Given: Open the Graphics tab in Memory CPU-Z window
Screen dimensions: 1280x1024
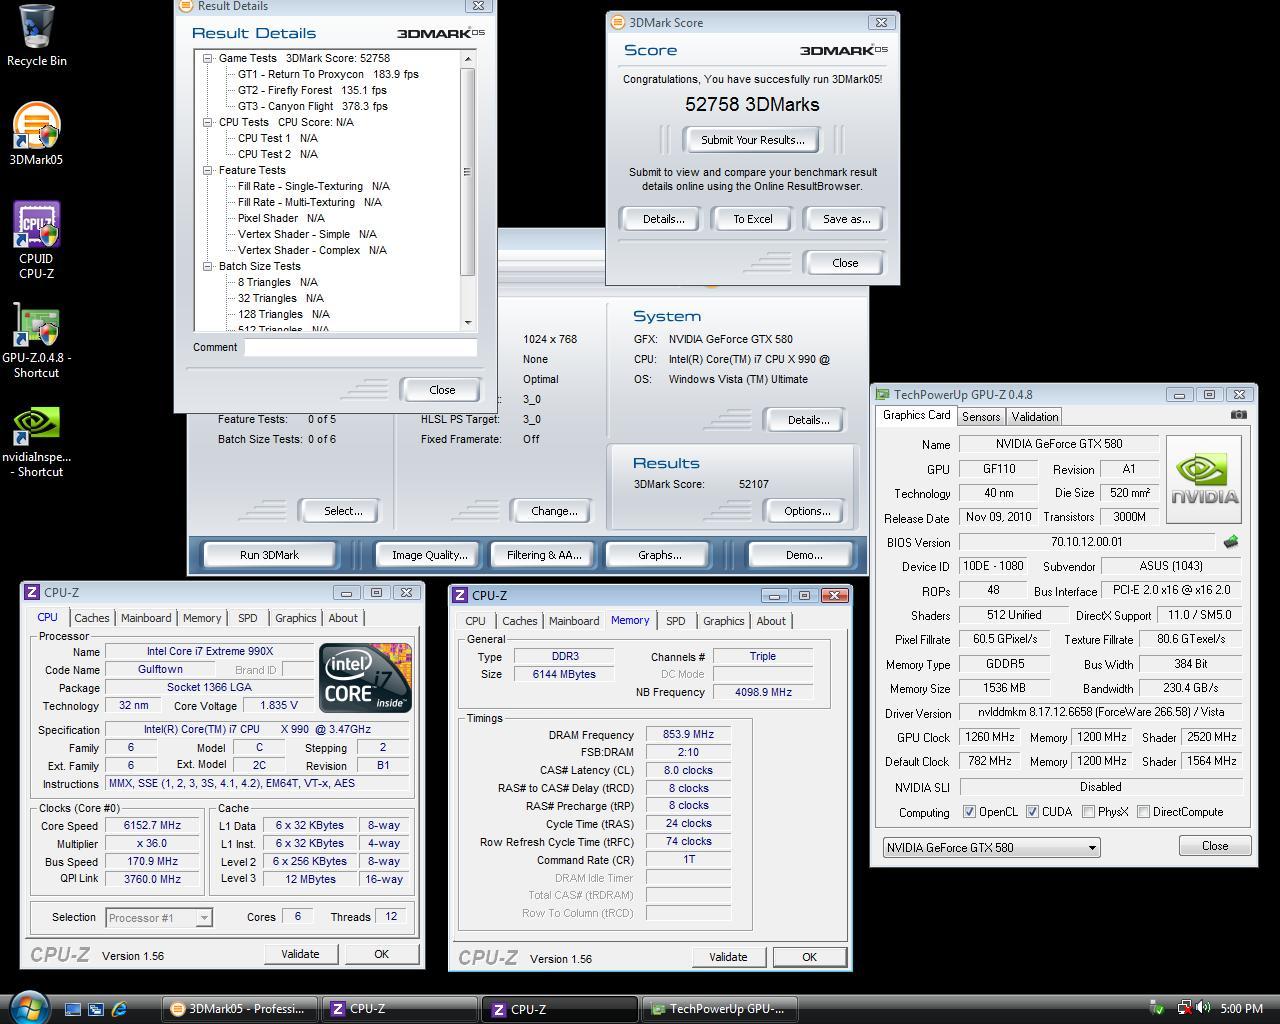Looking at the screenshot, I should pos(724,621).
